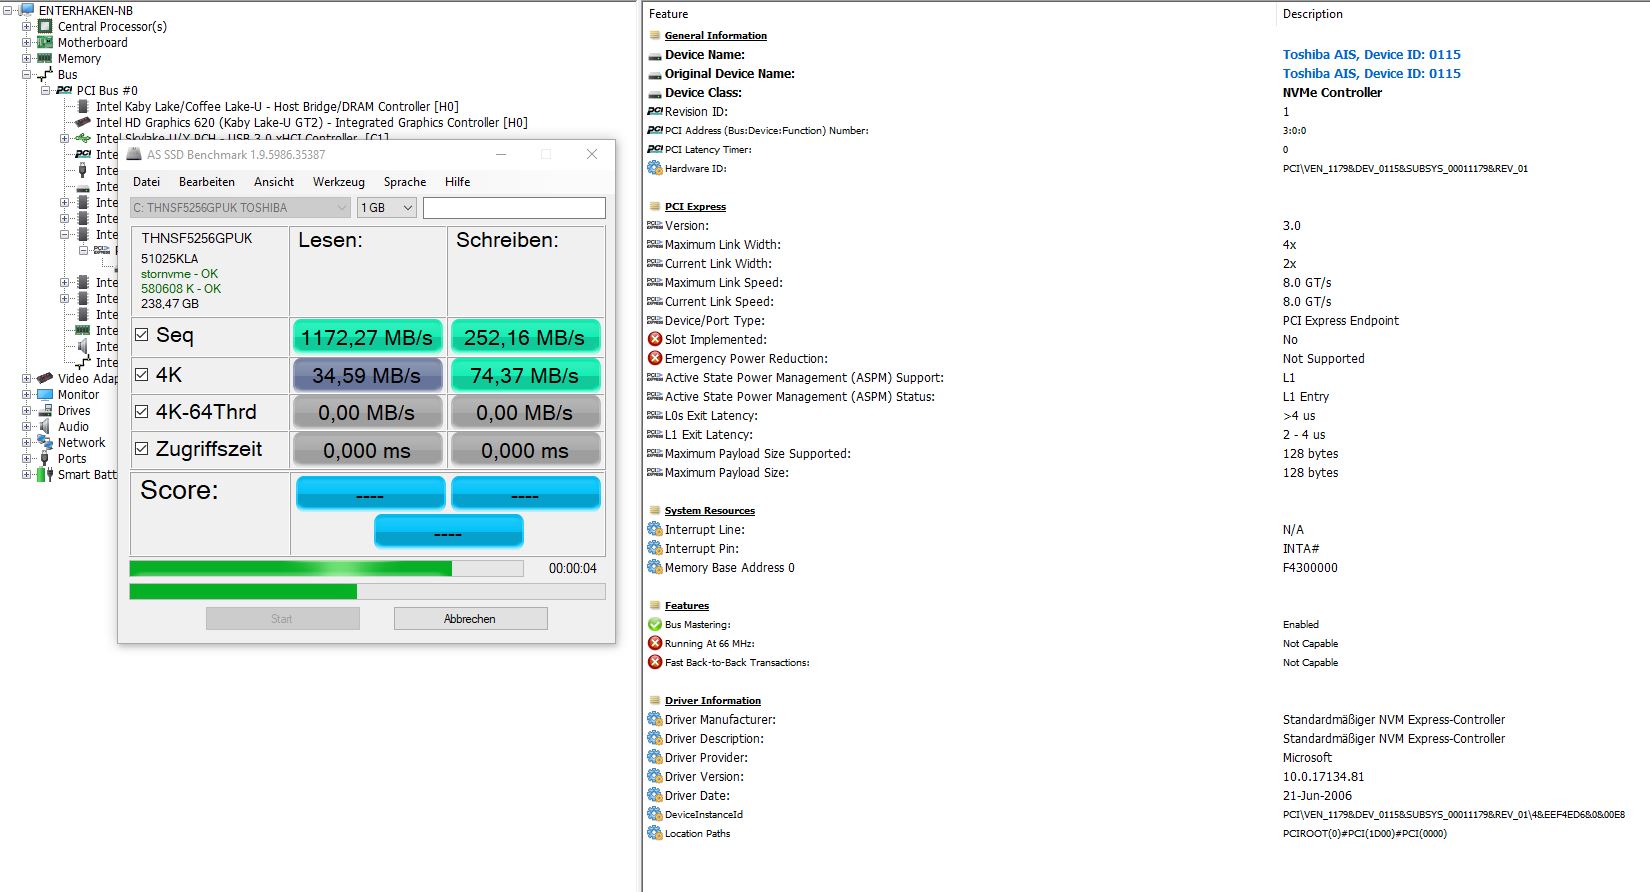Open the Ansicht menu
This screenshot has height=892, width=1650.
click(x=274, y=181)
